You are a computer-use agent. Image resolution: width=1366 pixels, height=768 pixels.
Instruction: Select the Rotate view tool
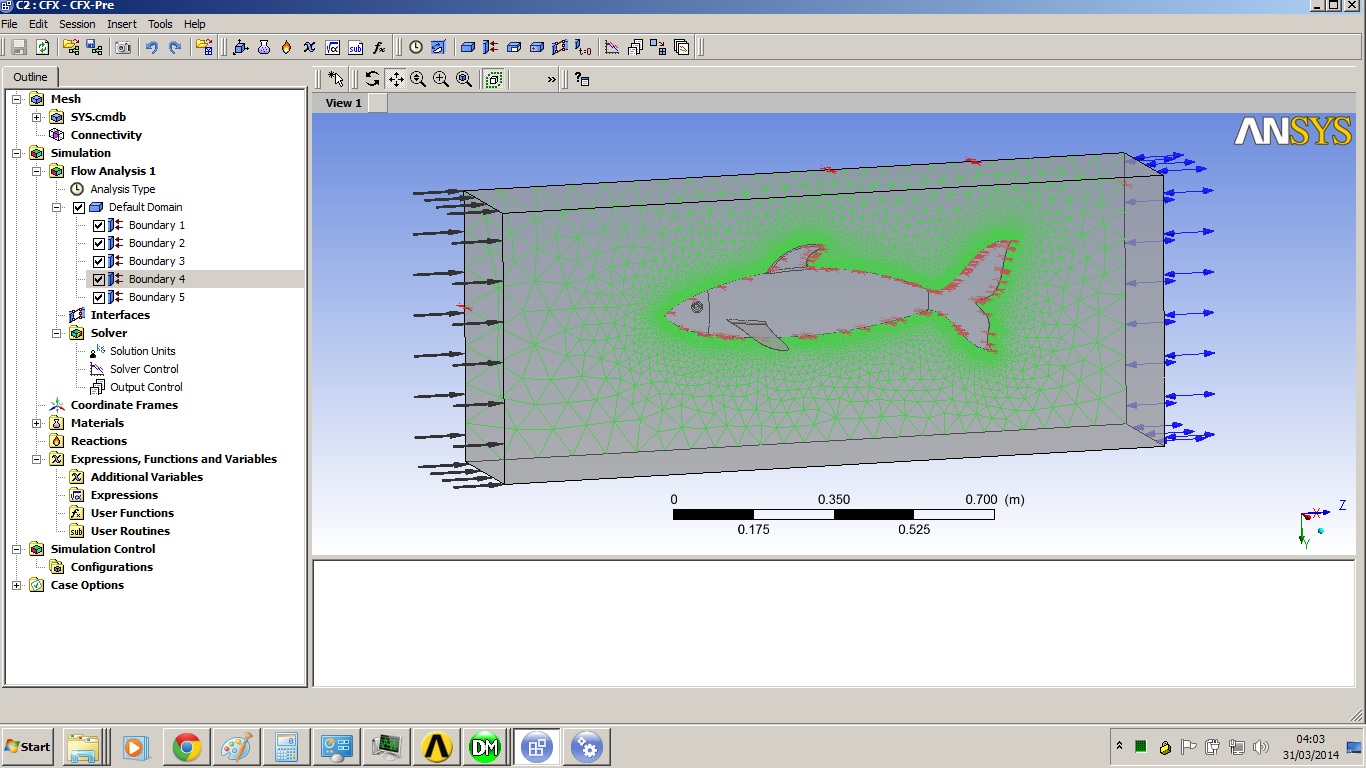point(373,79)
